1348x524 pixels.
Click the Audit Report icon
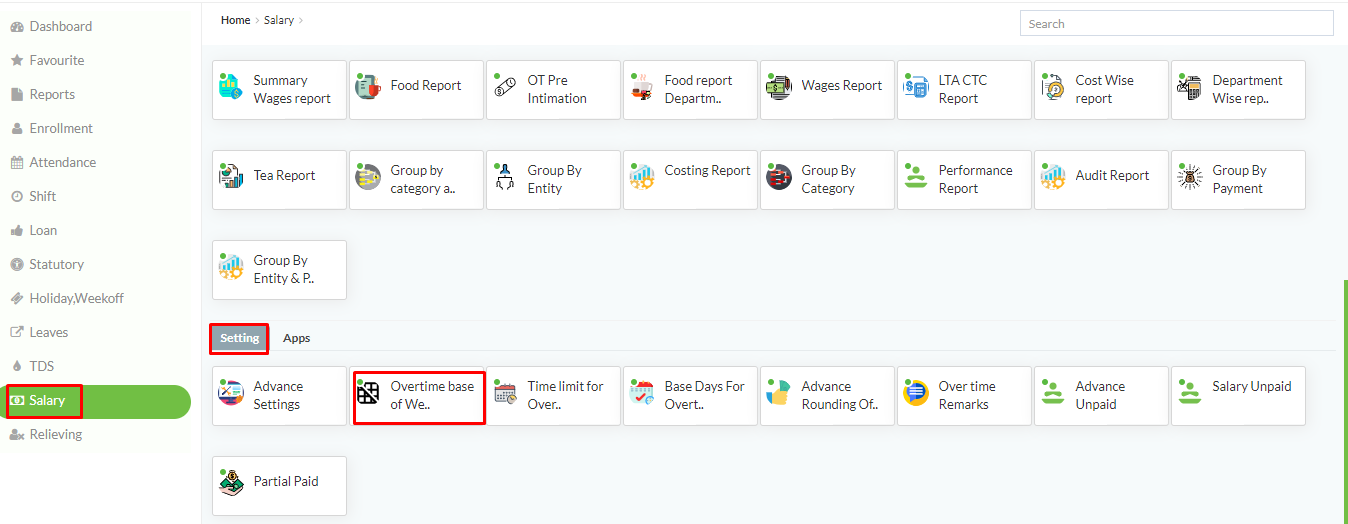[x=1053, y=178]
